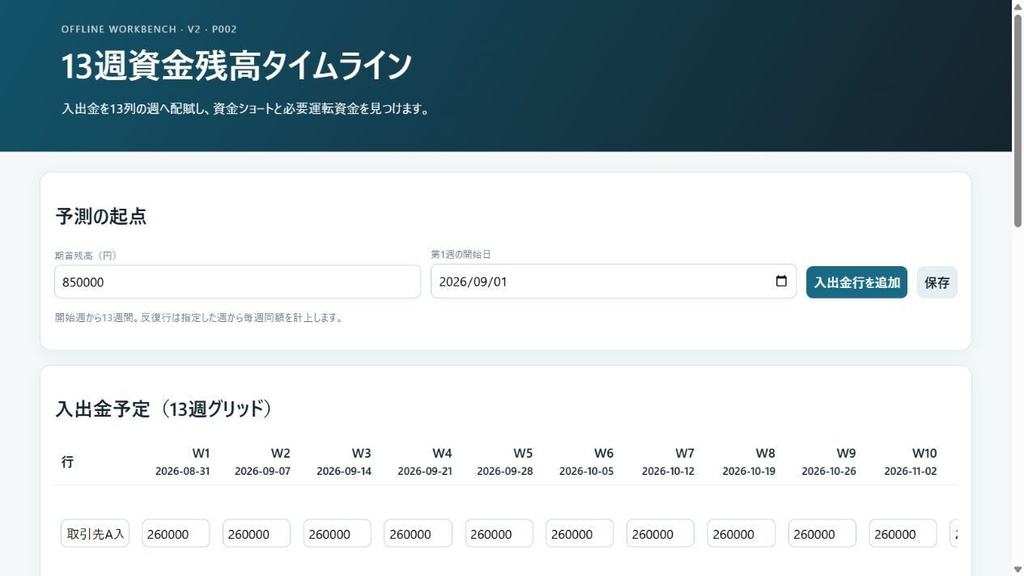Click the W10 2026-11-02 column header
The height and width of the screenshot is (576, 1024).
point(910,462)
